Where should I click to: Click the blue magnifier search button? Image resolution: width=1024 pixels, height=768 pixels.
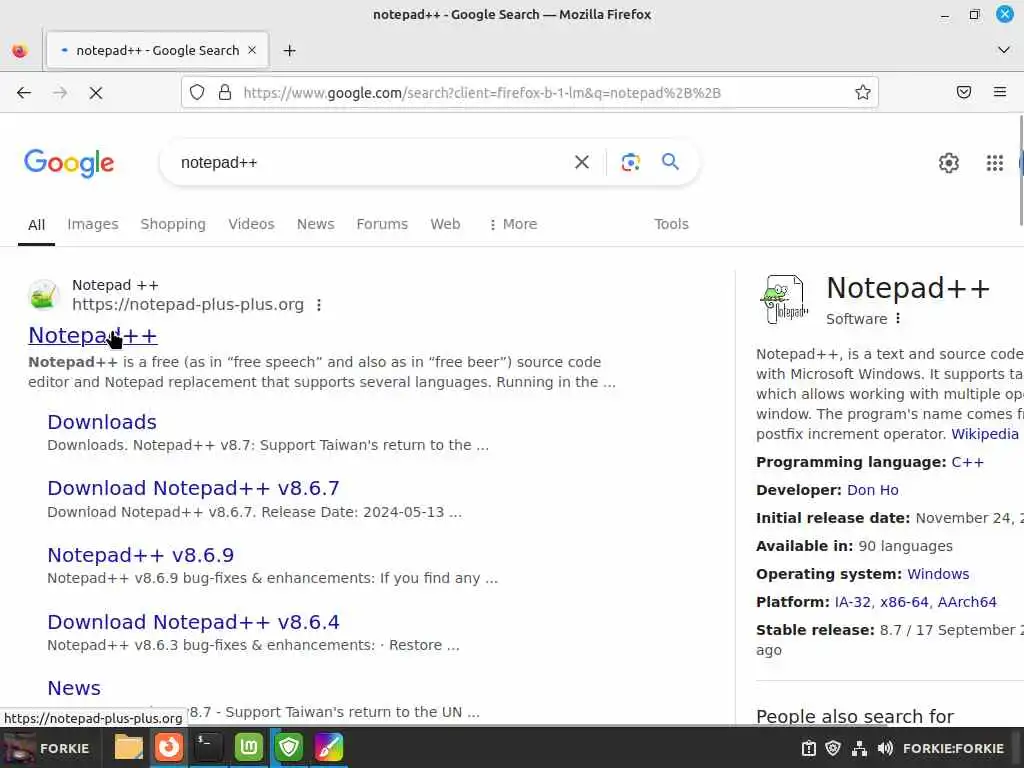point(670,161)
